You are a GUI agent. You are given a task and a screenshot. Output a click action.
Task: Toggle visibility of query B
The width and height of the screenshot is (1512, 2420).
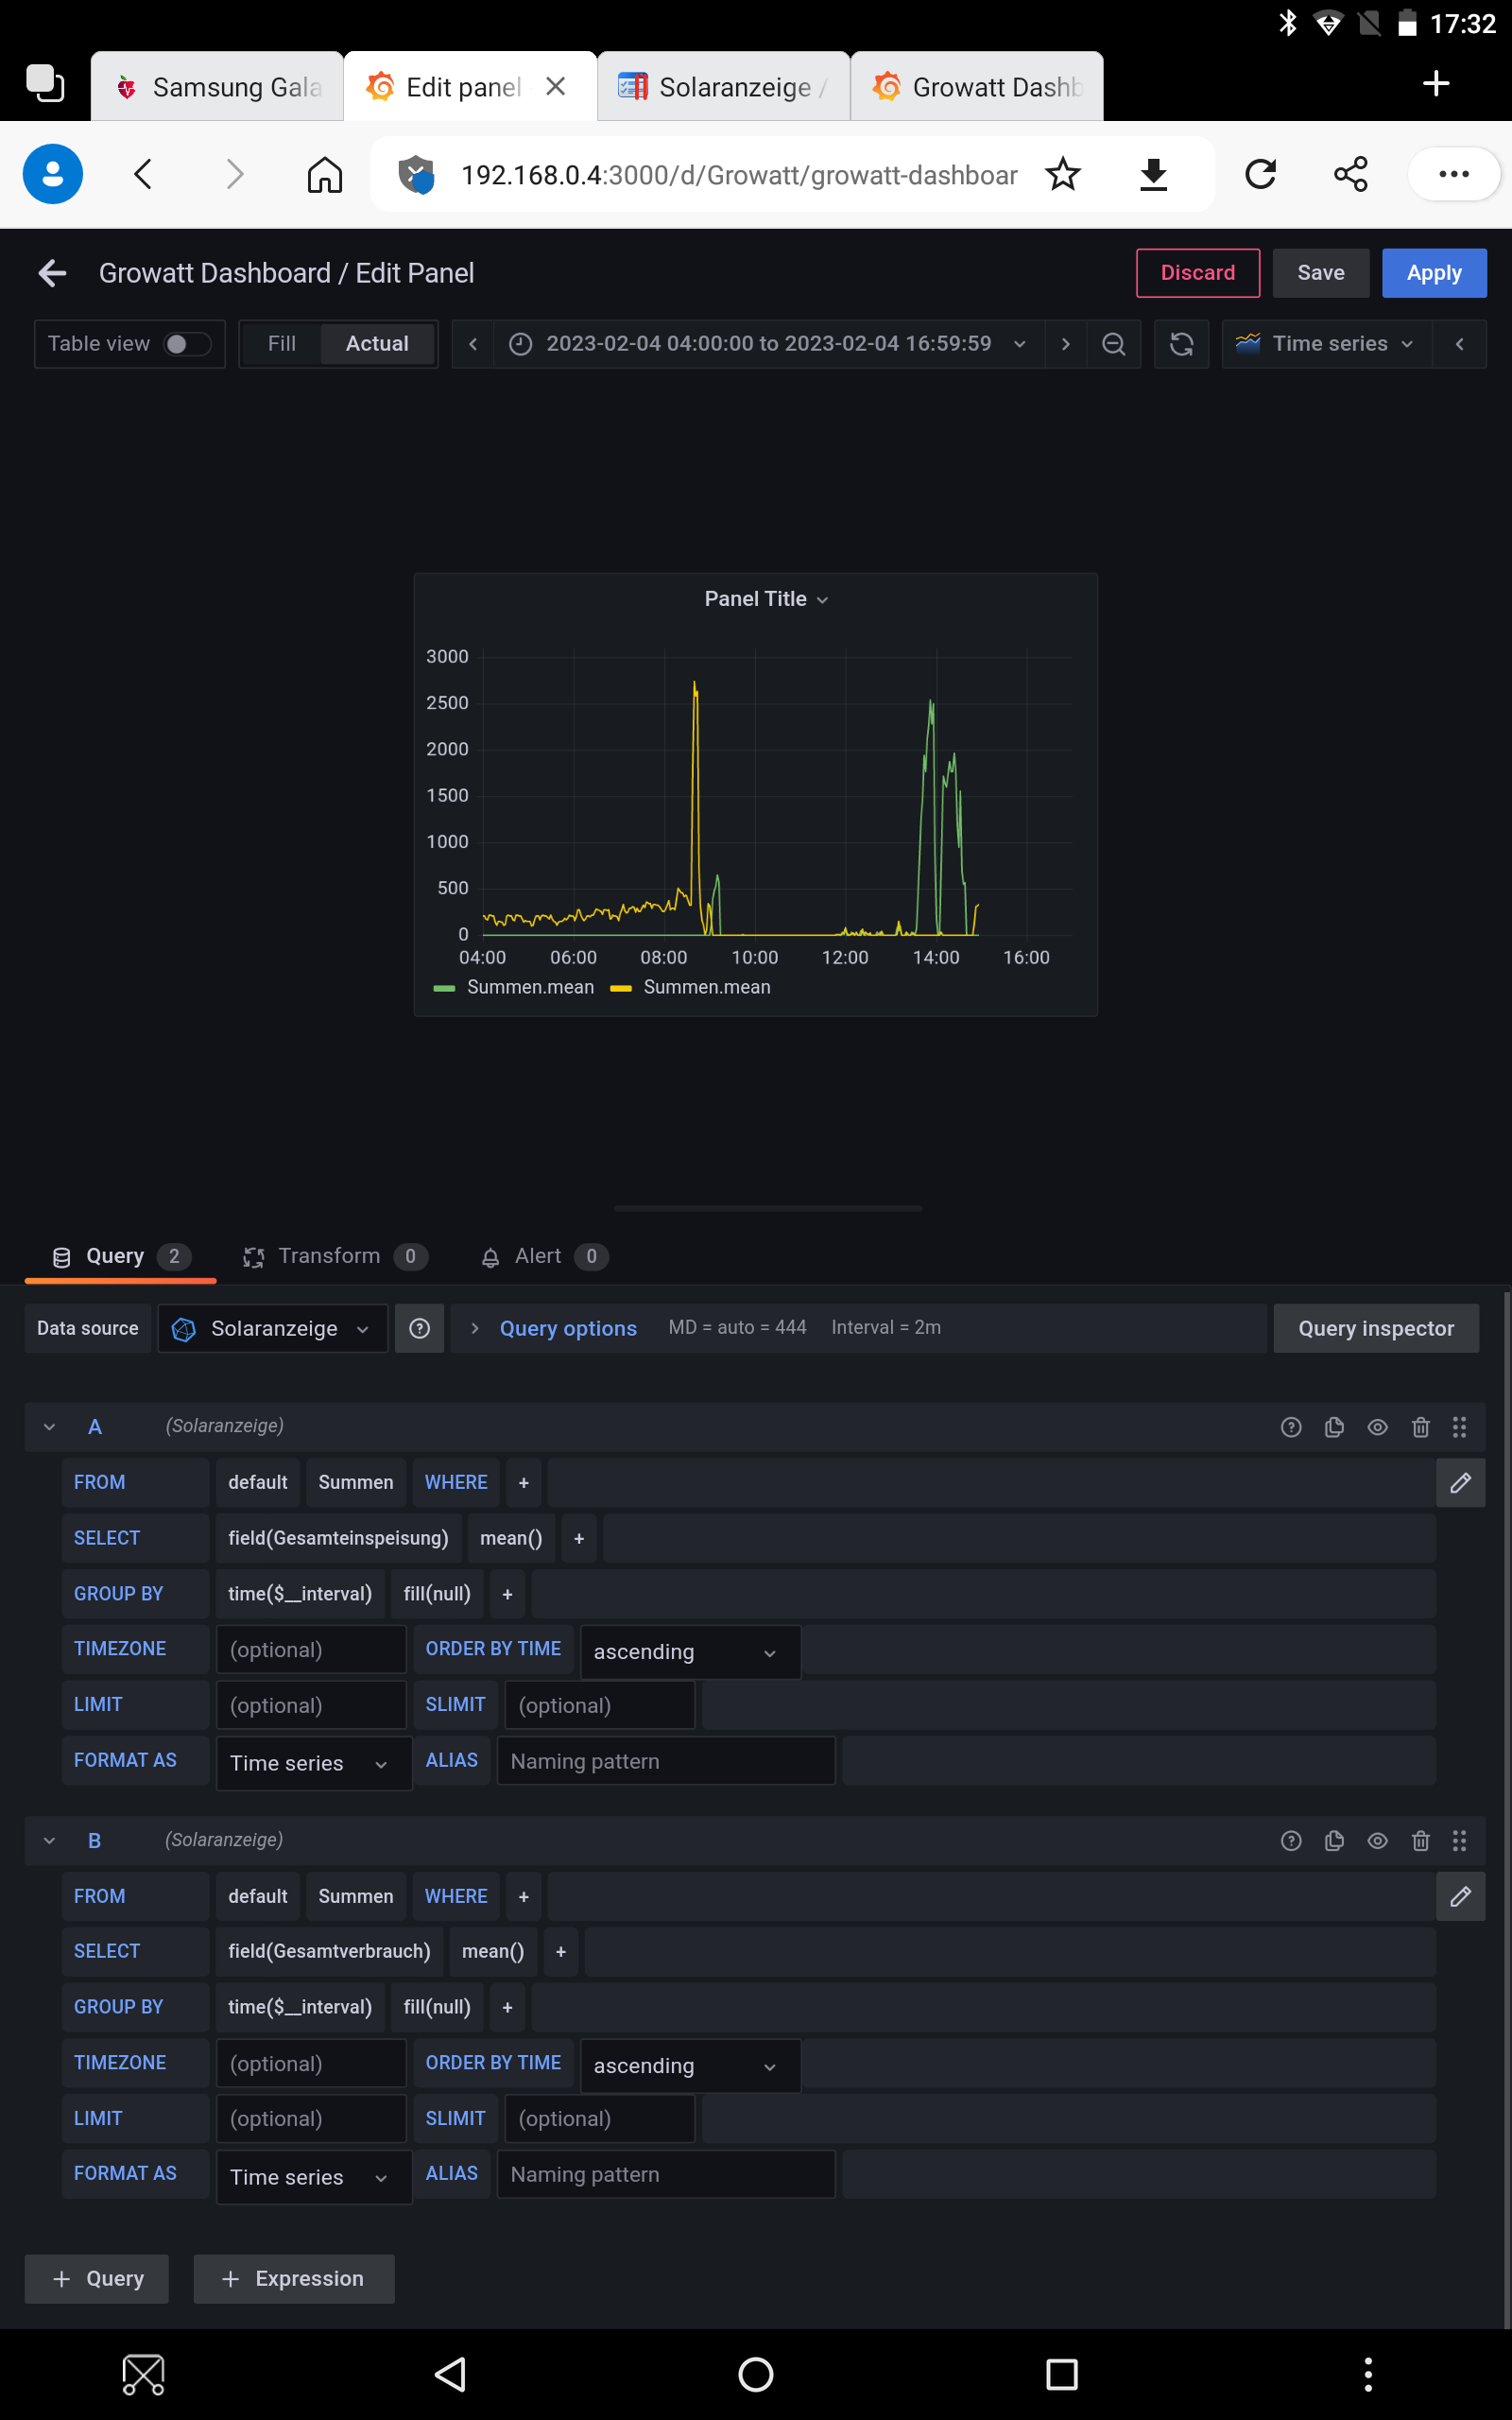pos(1377,1841)
